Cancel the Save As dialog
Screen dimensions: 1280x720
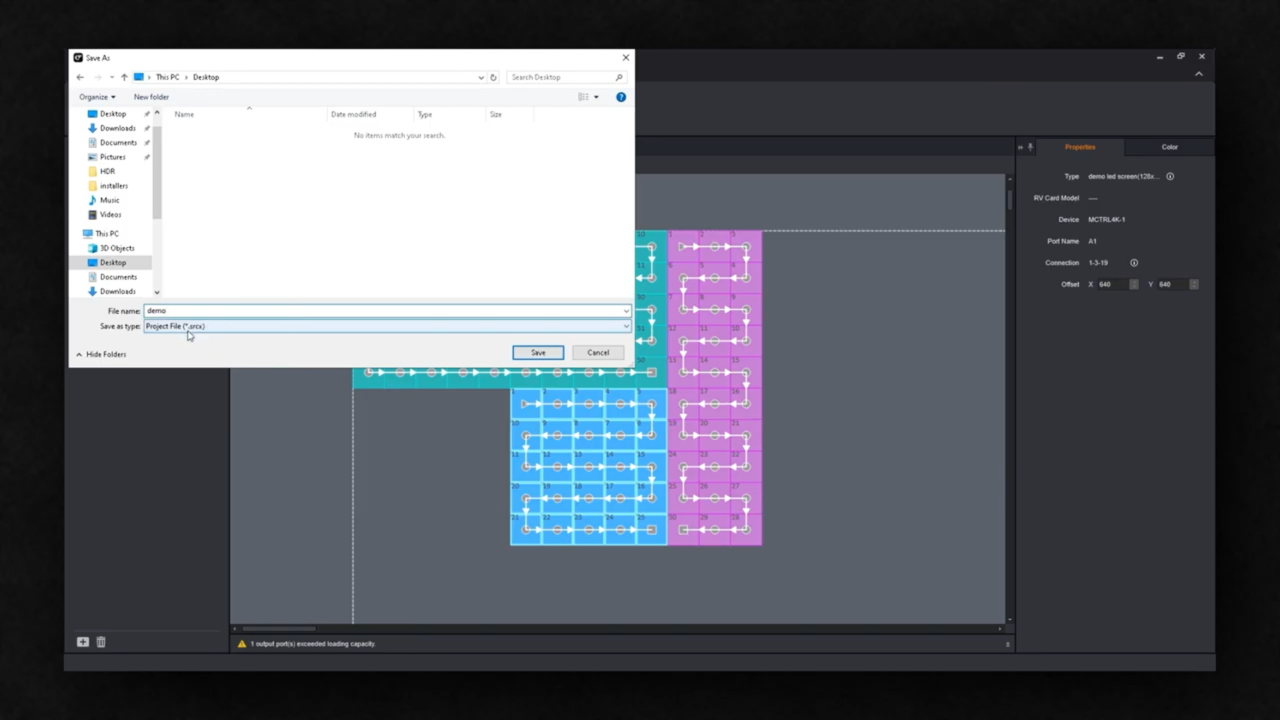[x=597, y=352]
